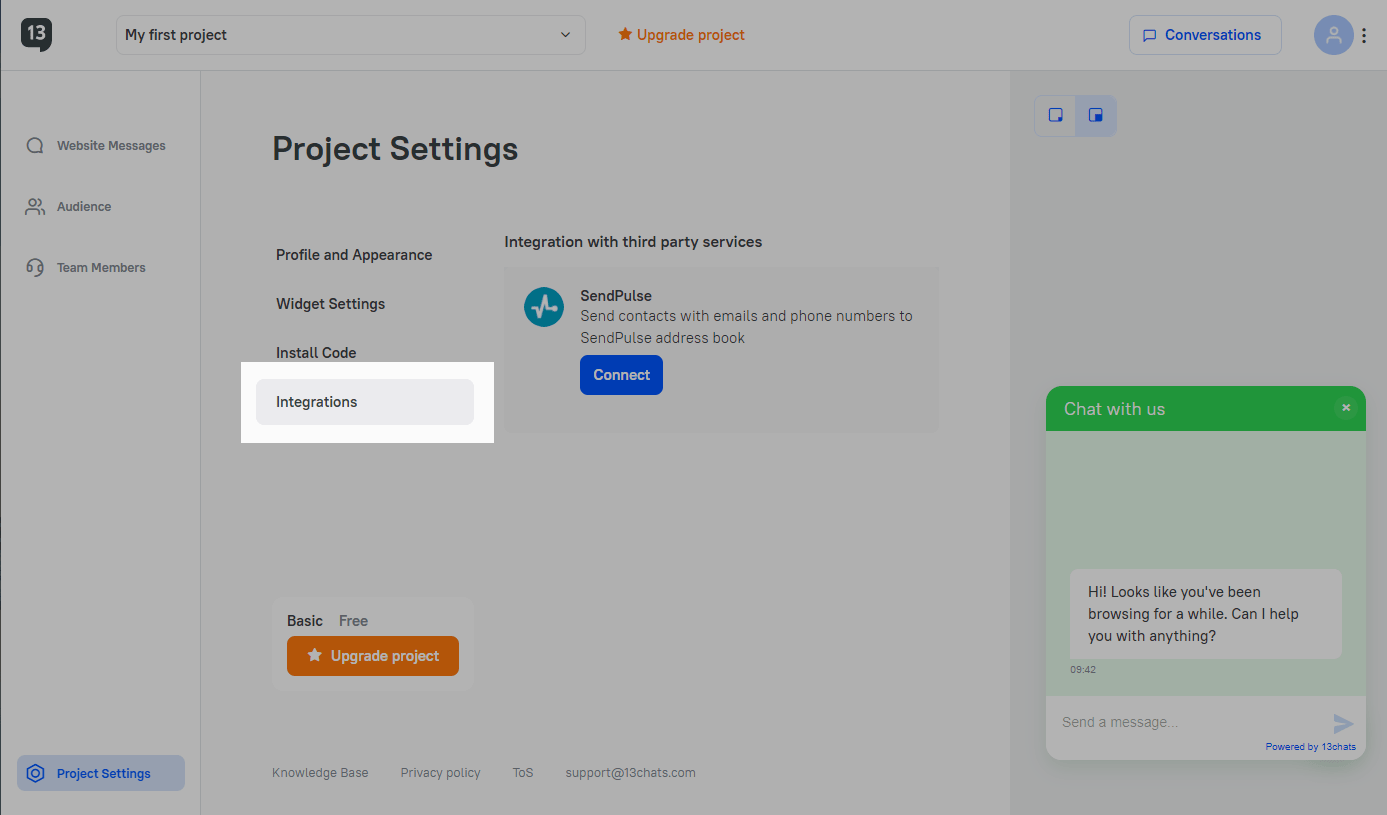1387x815 pixels.
Task: Close the Chat with us widget
Action: (x=1346, y=407)
